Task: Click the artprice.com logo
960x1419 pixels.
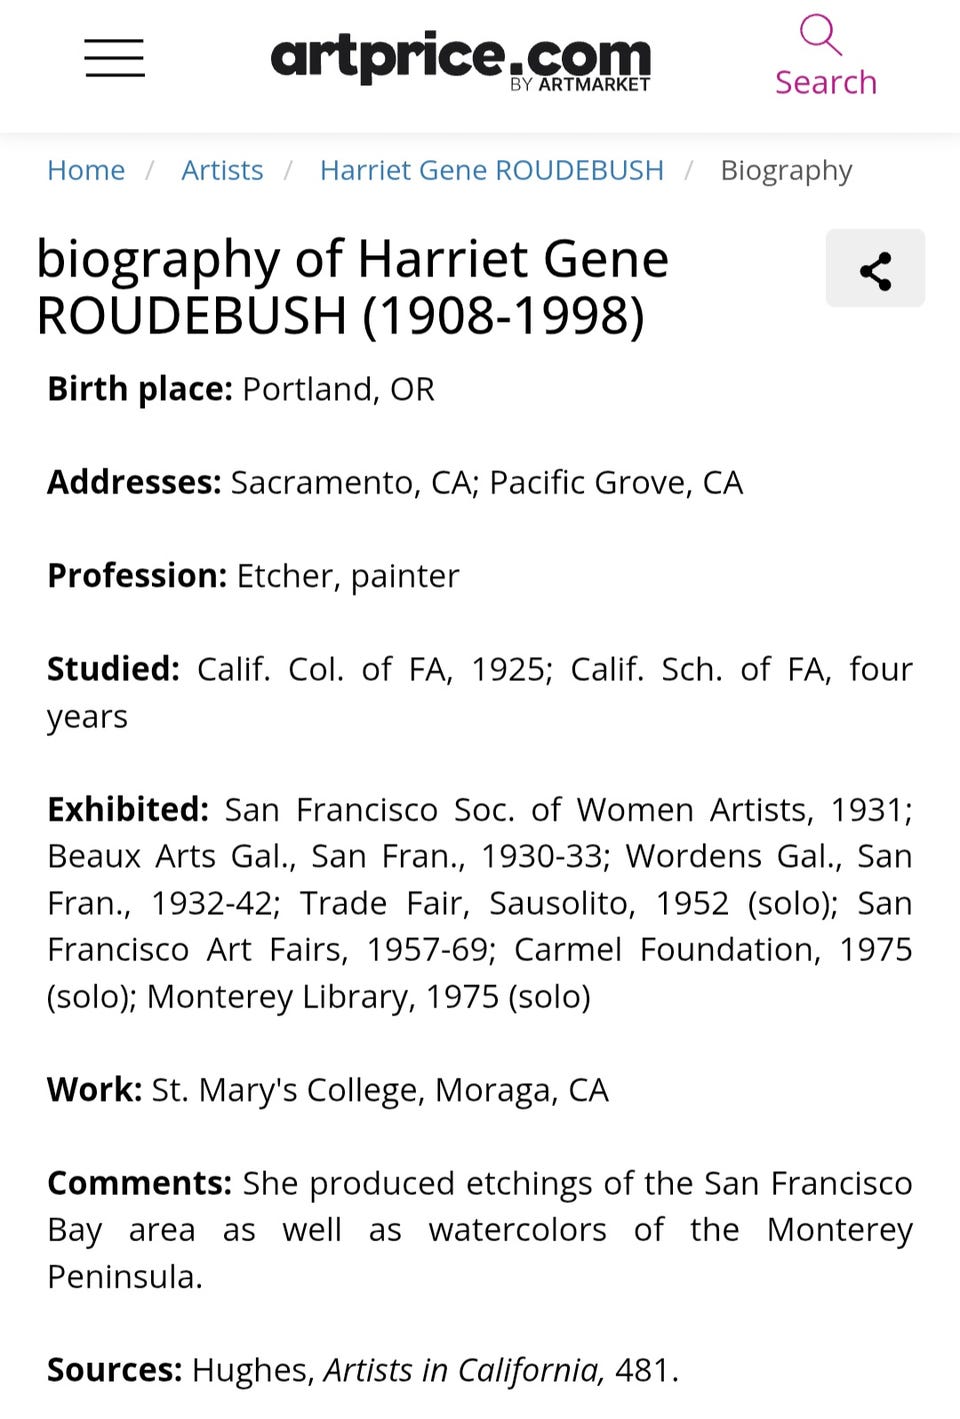Action: pos(461,58)
